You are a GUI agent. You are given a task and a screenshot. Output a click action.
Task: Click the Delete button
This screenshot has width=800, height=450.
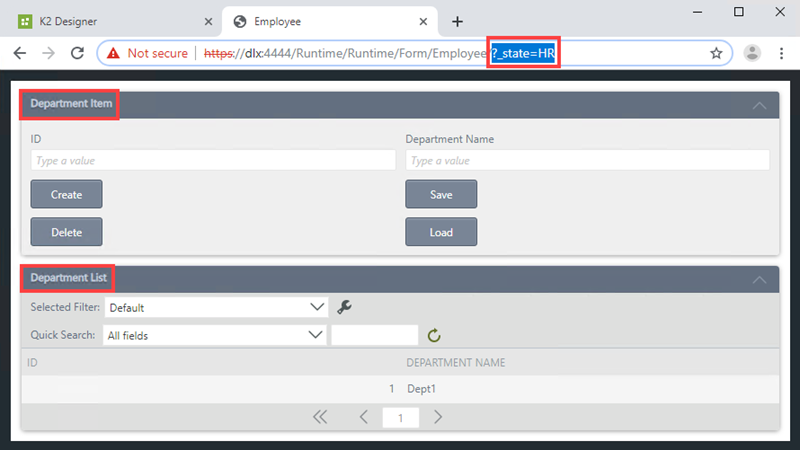pyautogui.click(x=66, y=232)
